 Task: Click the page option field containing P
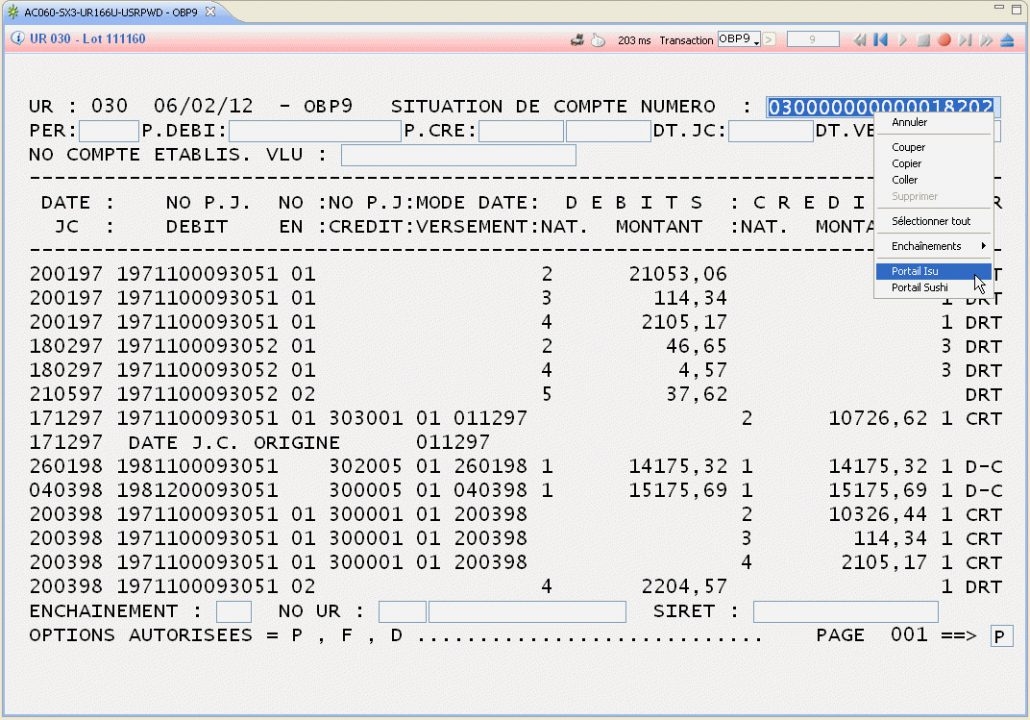pyautogui.click(x=1000, y=637)
